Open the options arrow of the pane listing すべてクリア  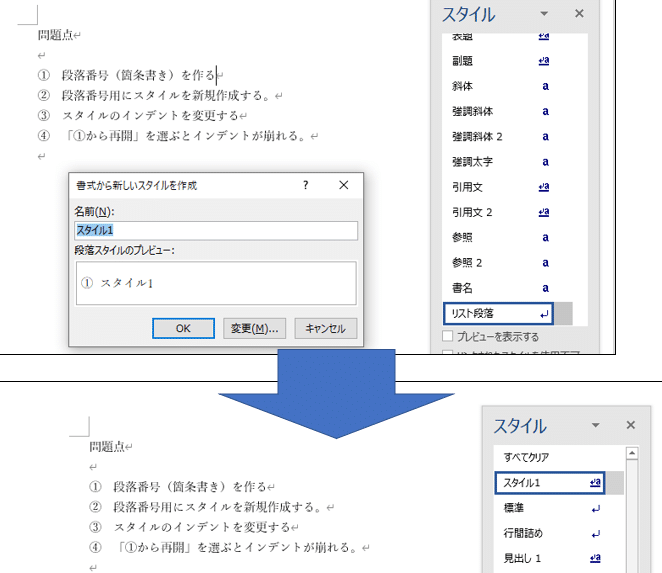[597, 425]
